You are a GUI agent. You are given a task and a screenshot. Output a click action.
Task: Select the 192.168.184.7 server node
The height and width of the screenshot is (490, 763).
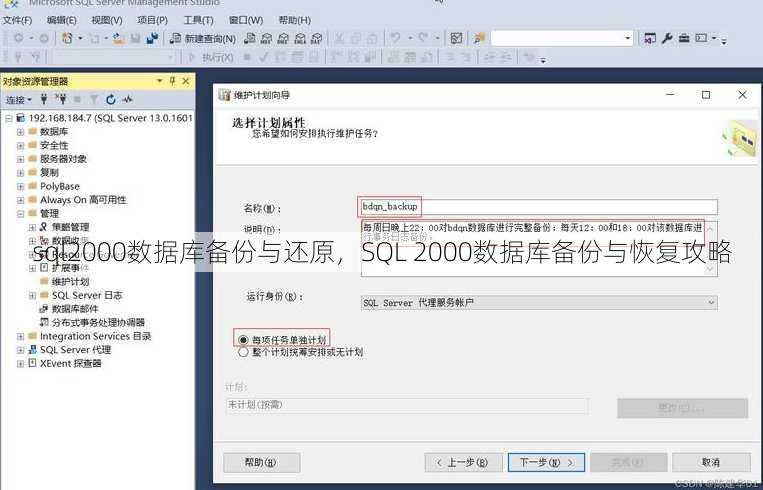pyautogui.click(x=110, y=118)
